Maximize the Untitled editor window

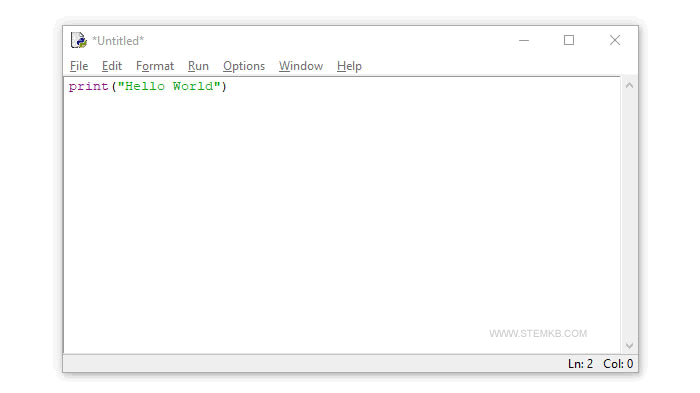(569, 40)
